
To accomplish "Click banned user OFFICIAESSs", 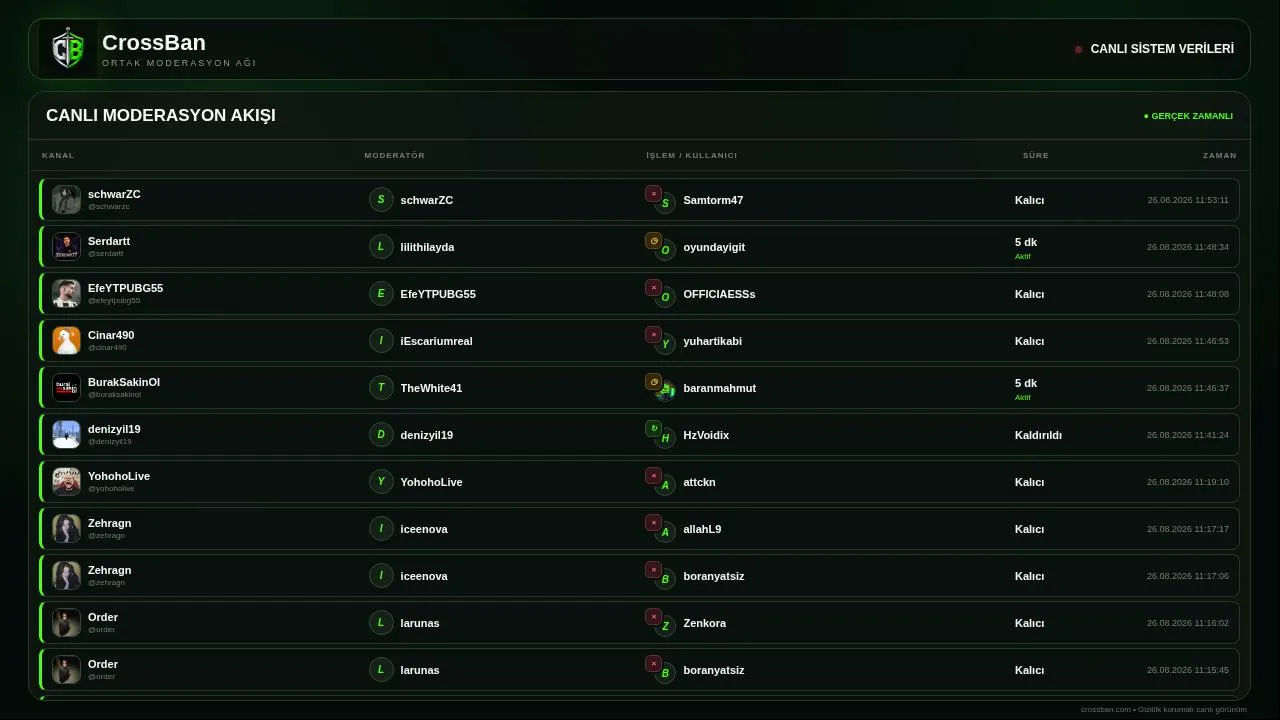I will point(719,294).
